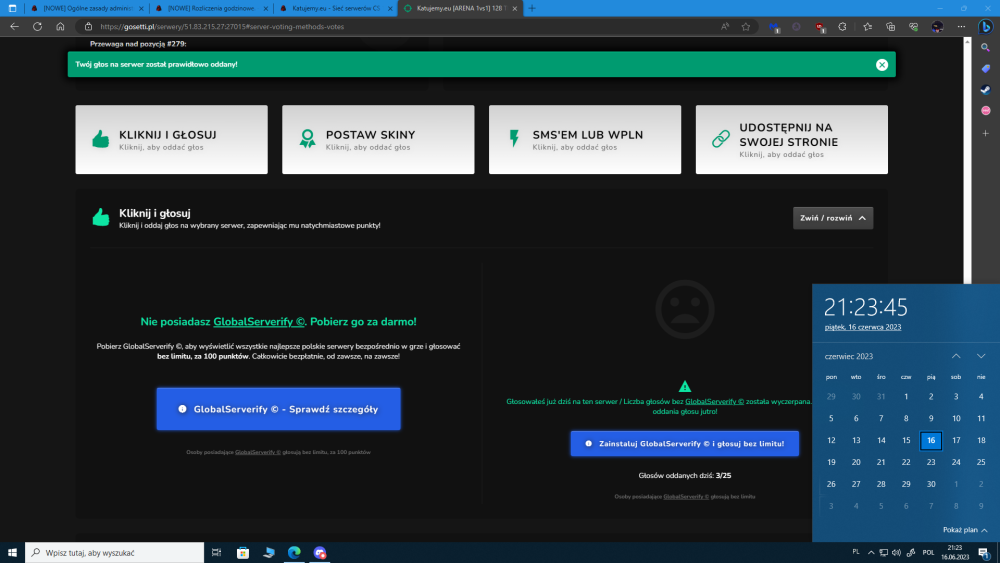Screen dimensions: 1000x563
Task: Open the uBlock Origin extension icon
Action: point(820,27)
